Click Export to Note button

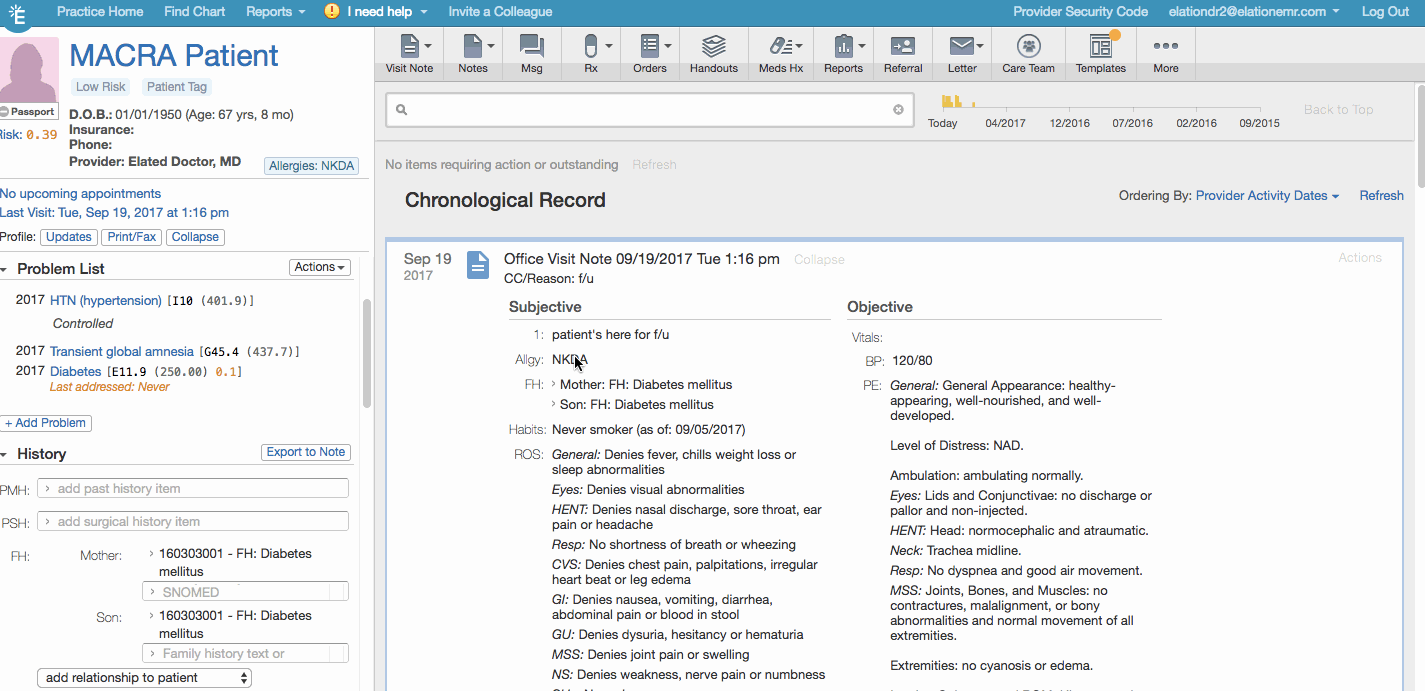(x=305, y=452)
